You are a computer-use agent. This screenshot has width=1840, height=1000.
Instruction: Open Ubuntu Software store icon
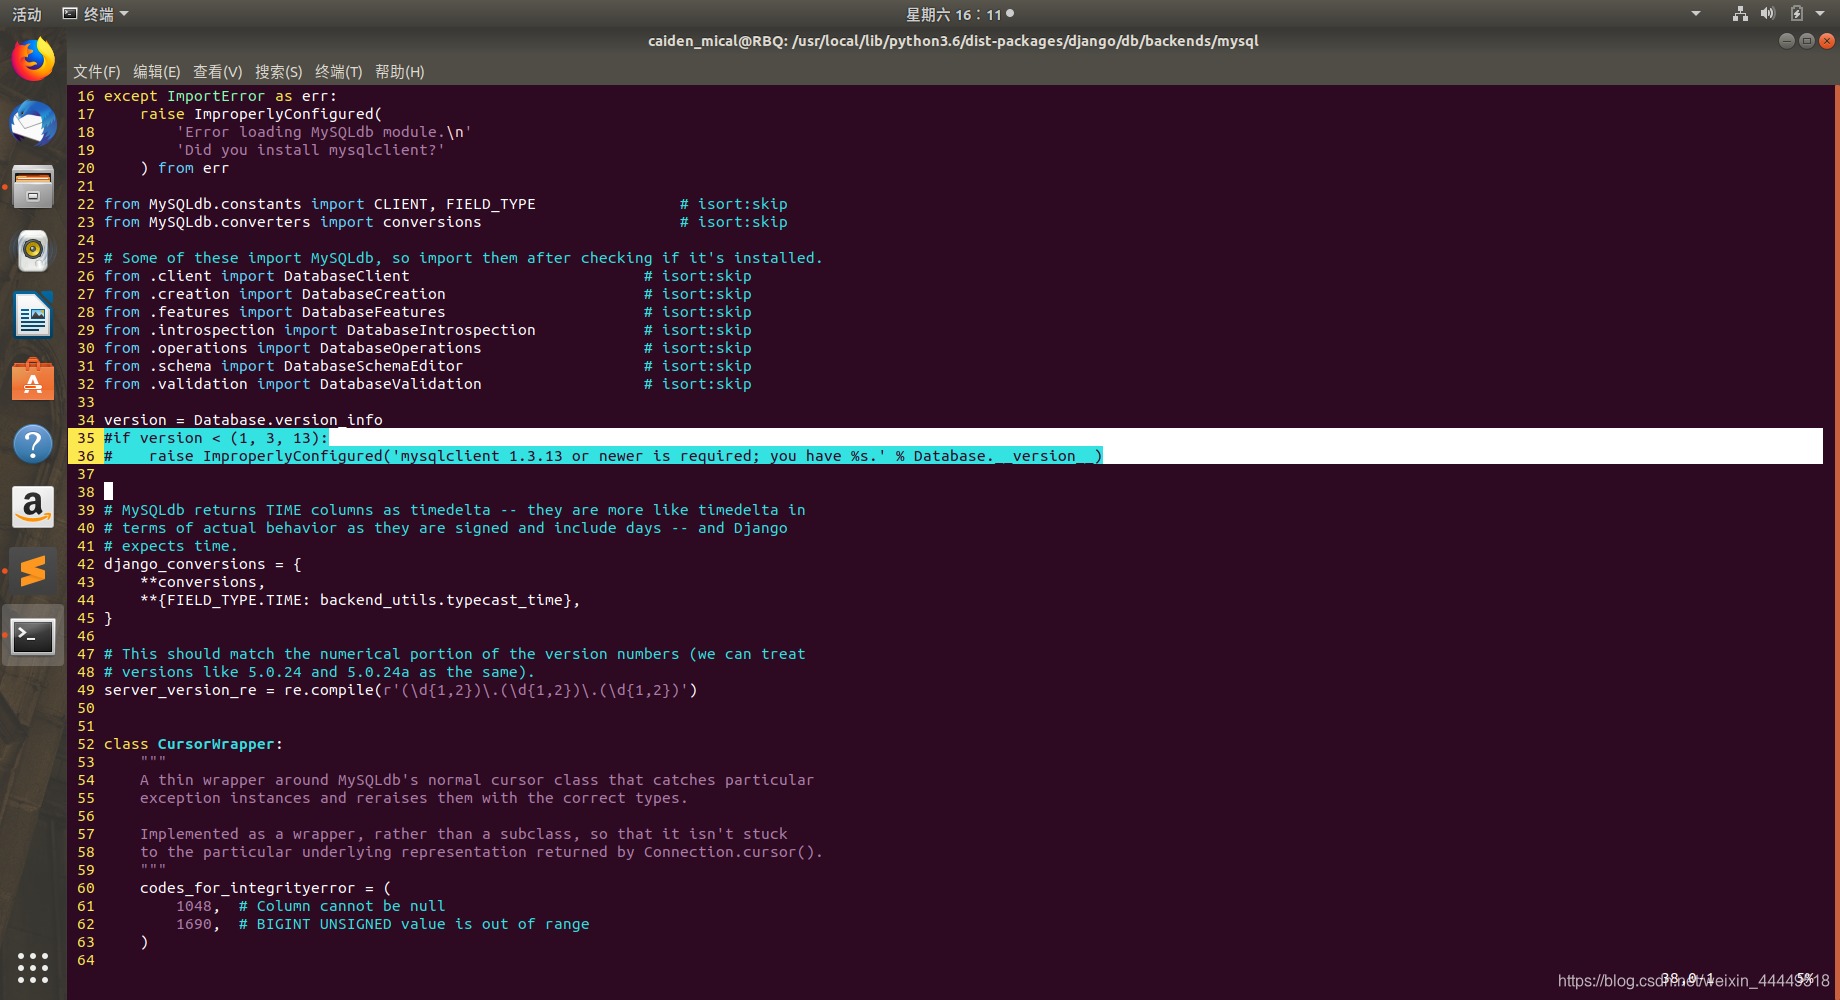click(x=33, y=379)
